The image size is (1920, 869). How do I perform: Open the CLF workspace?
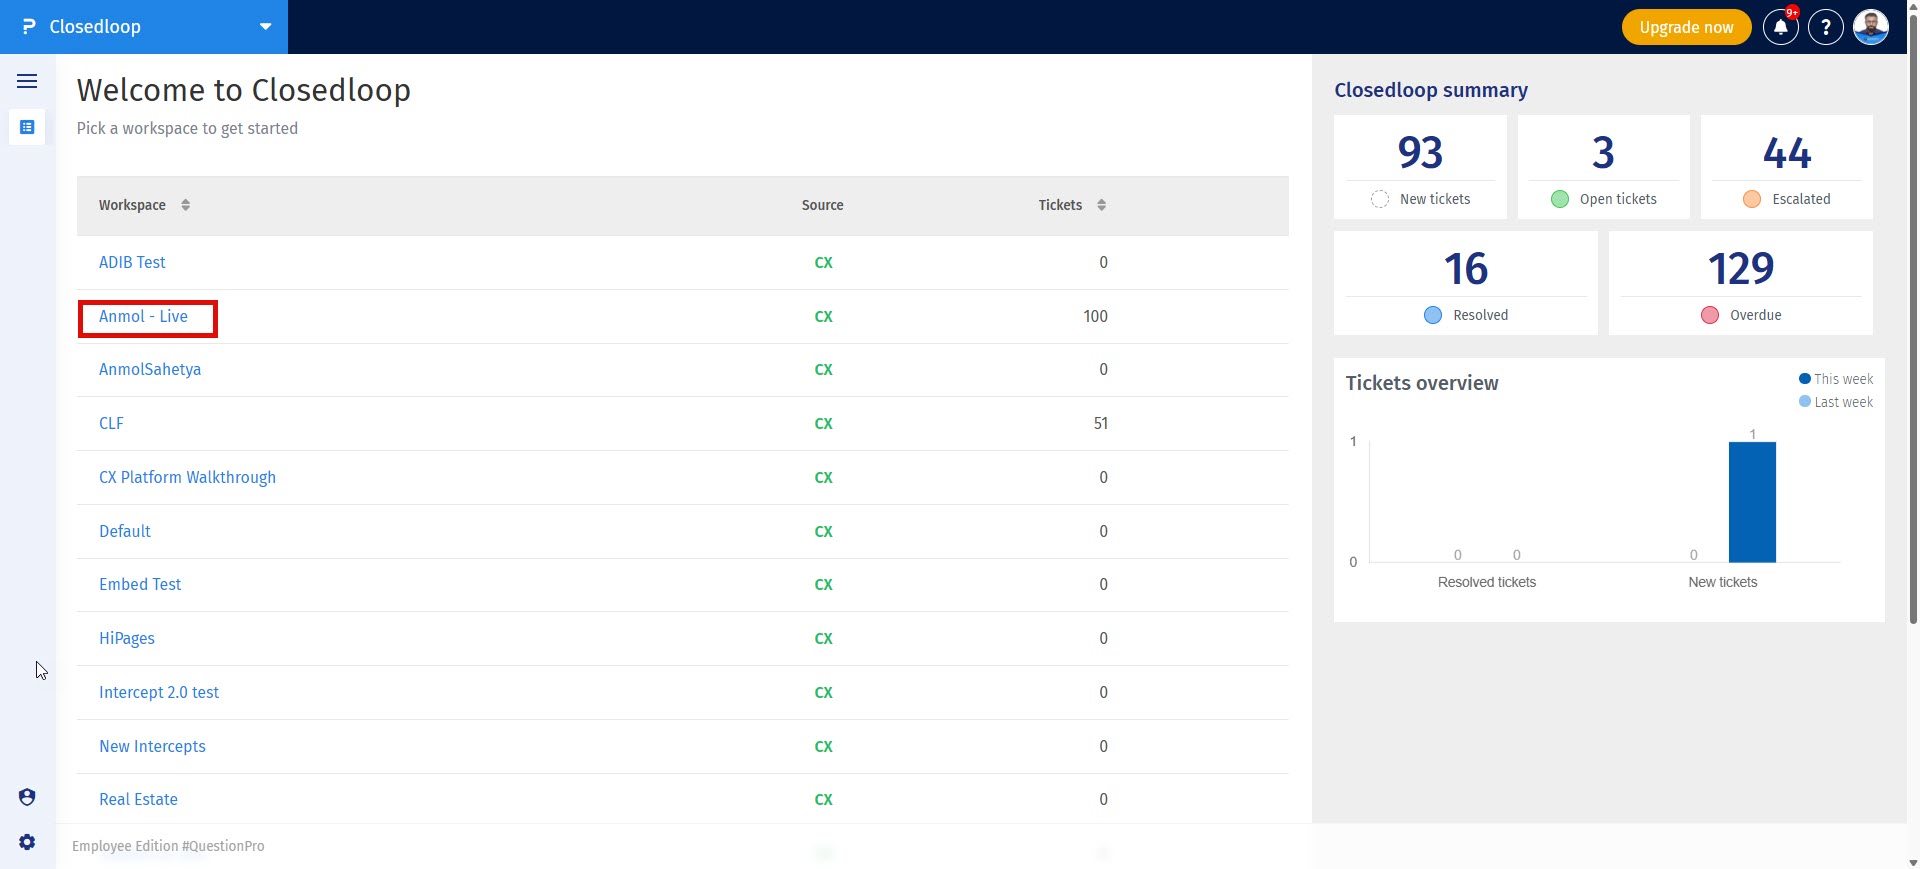(x=111, y=423)
